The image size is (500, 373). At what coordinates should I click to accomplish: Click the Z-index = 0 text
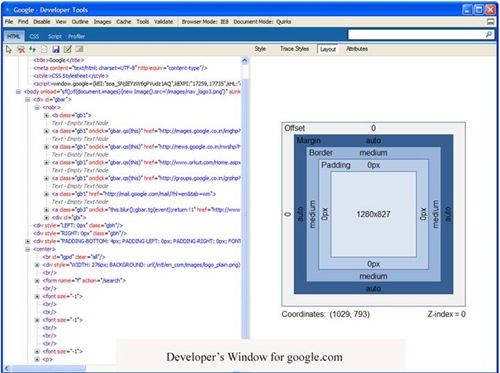click(447, 314)
